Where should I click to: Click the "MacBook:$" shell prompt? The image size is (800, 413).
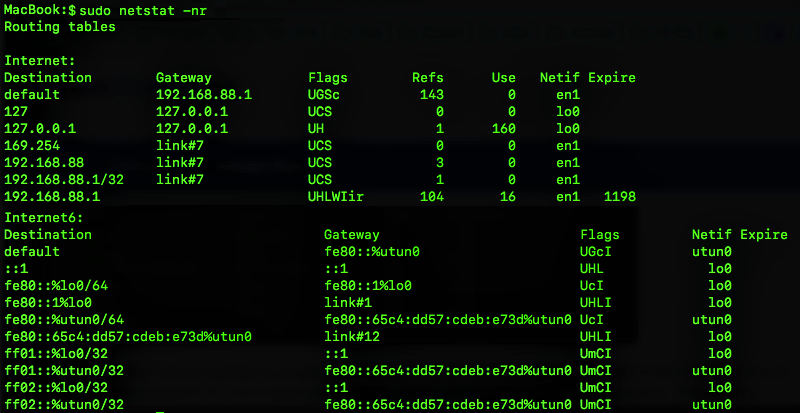click(38, 10)
